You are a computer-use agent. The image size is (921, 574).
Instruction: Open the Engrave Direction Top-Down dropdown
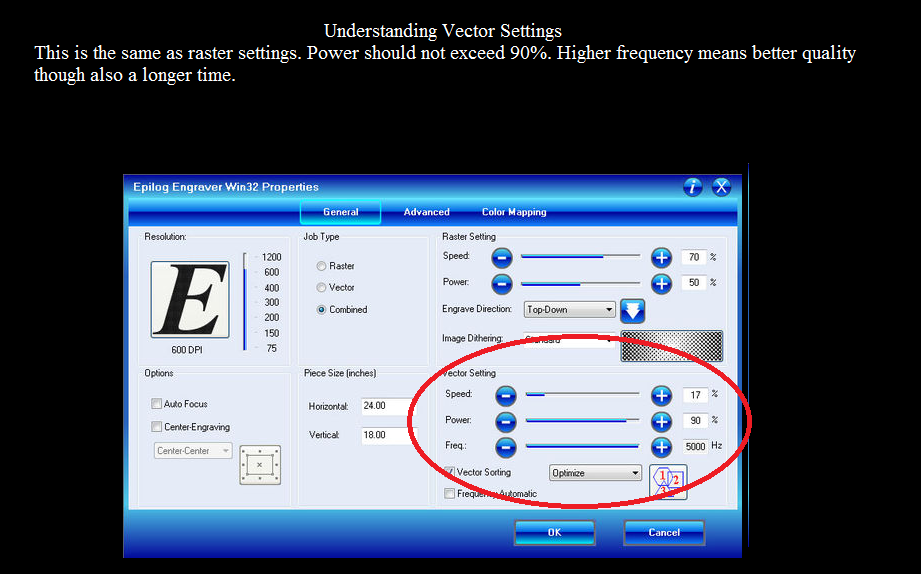click(569, 310)
